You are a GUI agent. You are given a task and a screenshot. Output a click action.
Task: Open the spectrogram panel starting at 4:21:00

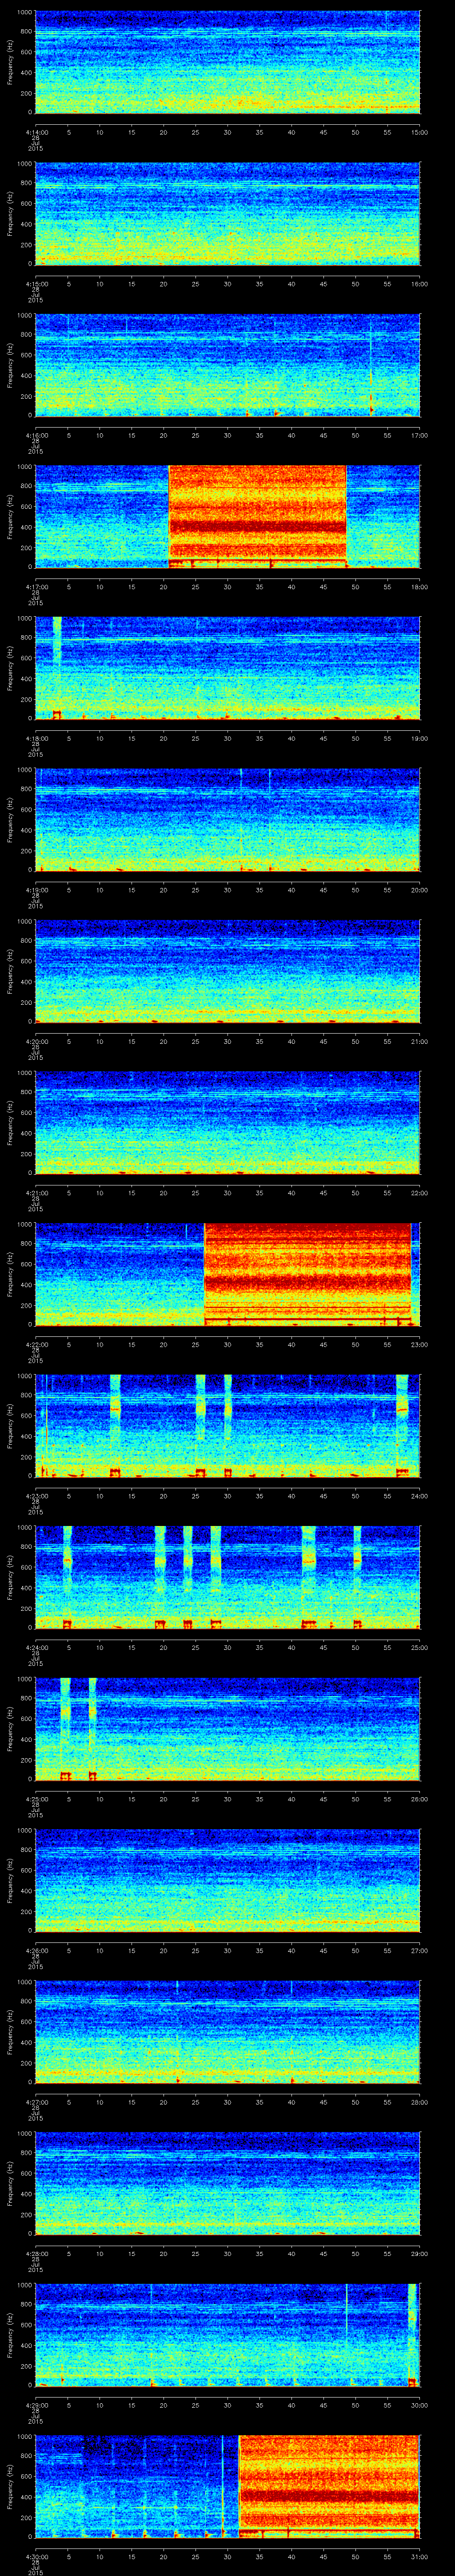click(227, 1122)
